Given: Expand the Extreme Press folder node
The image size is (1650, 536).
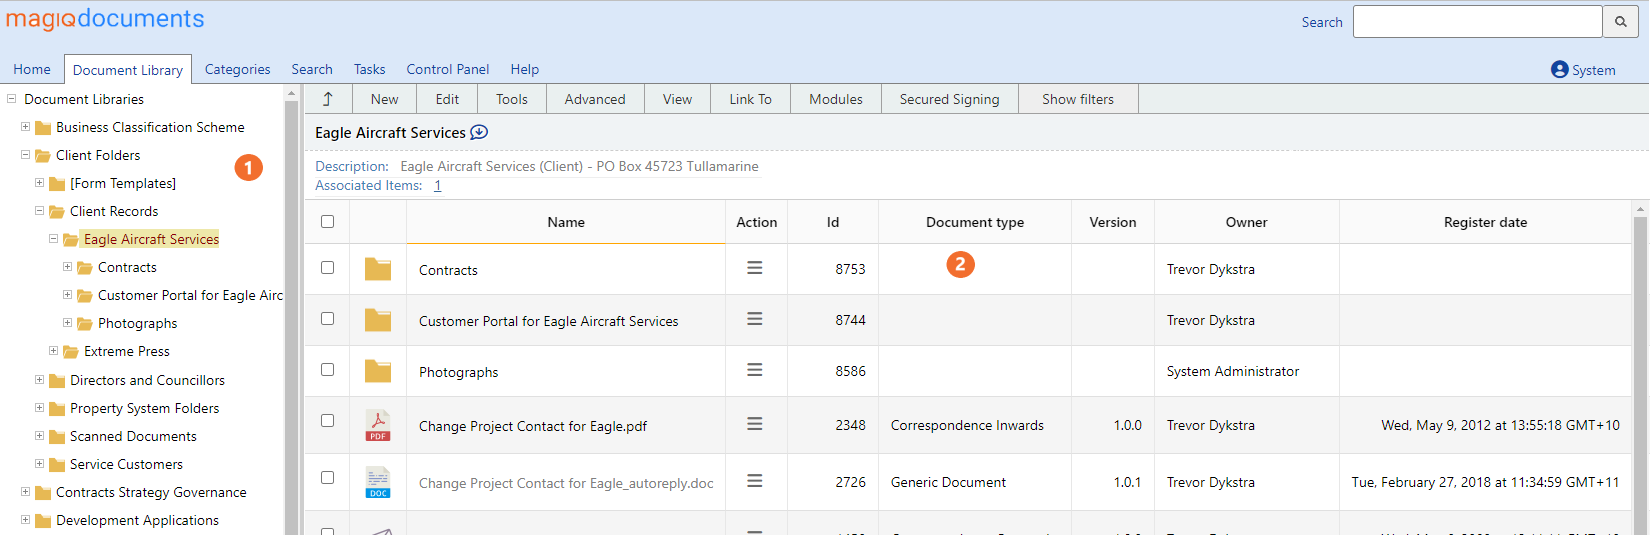Looking at the screenshot, I should click(54, 351).
